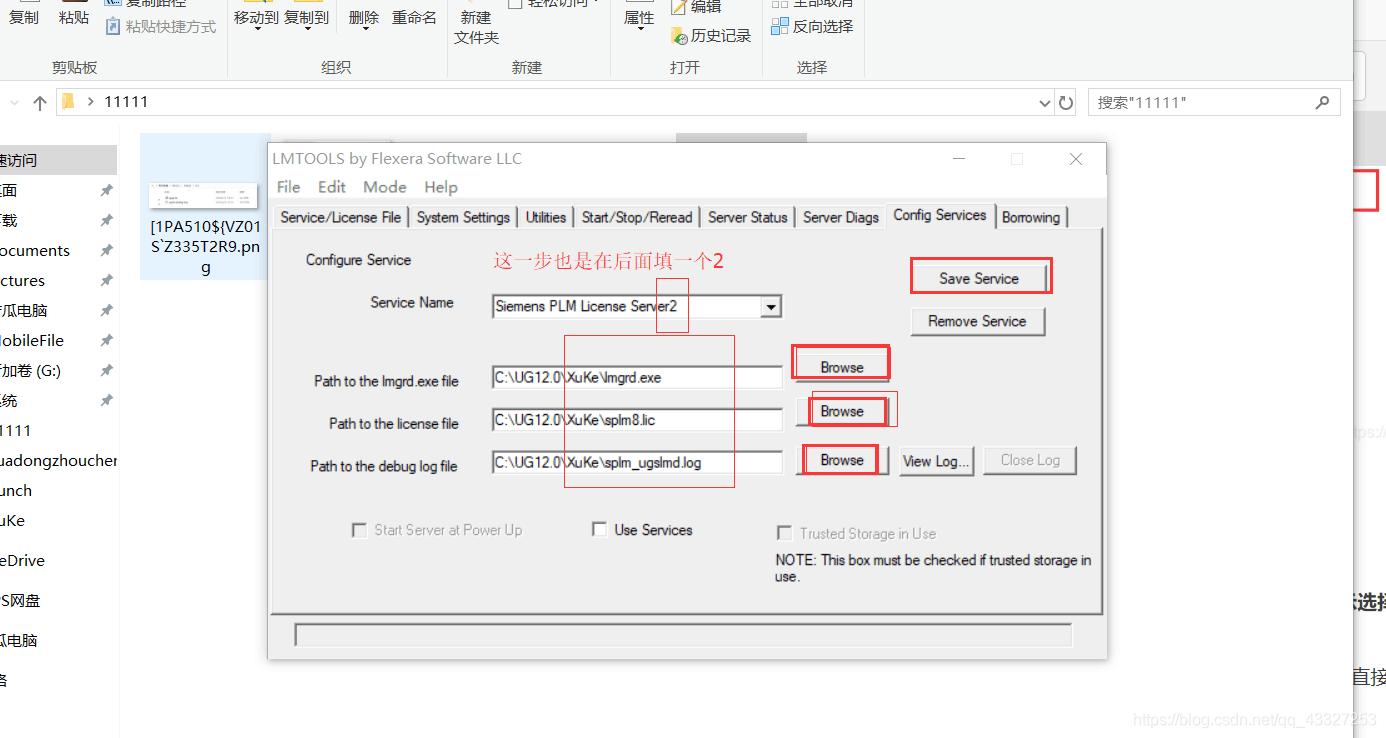Viewport: 1386px width, 738px height.
Task: Click 复制 in the Explorer ribbon
Action: (x=24, y=17)
